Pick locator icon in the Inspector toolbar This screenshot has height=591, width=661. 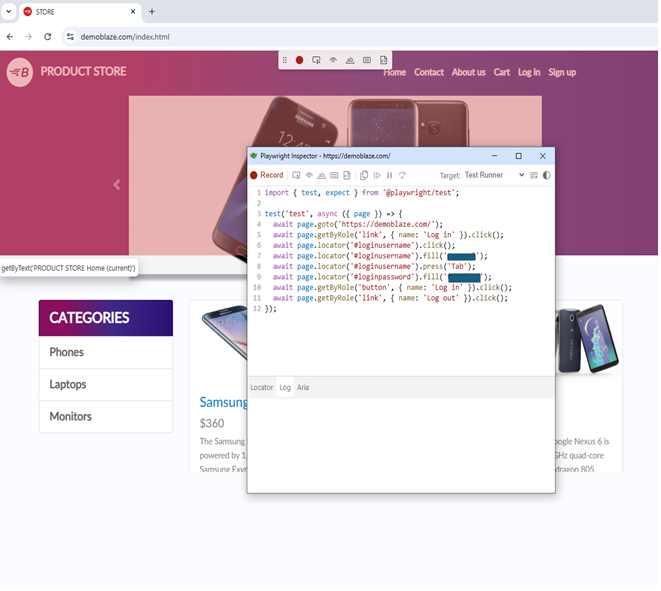[296, 175]
